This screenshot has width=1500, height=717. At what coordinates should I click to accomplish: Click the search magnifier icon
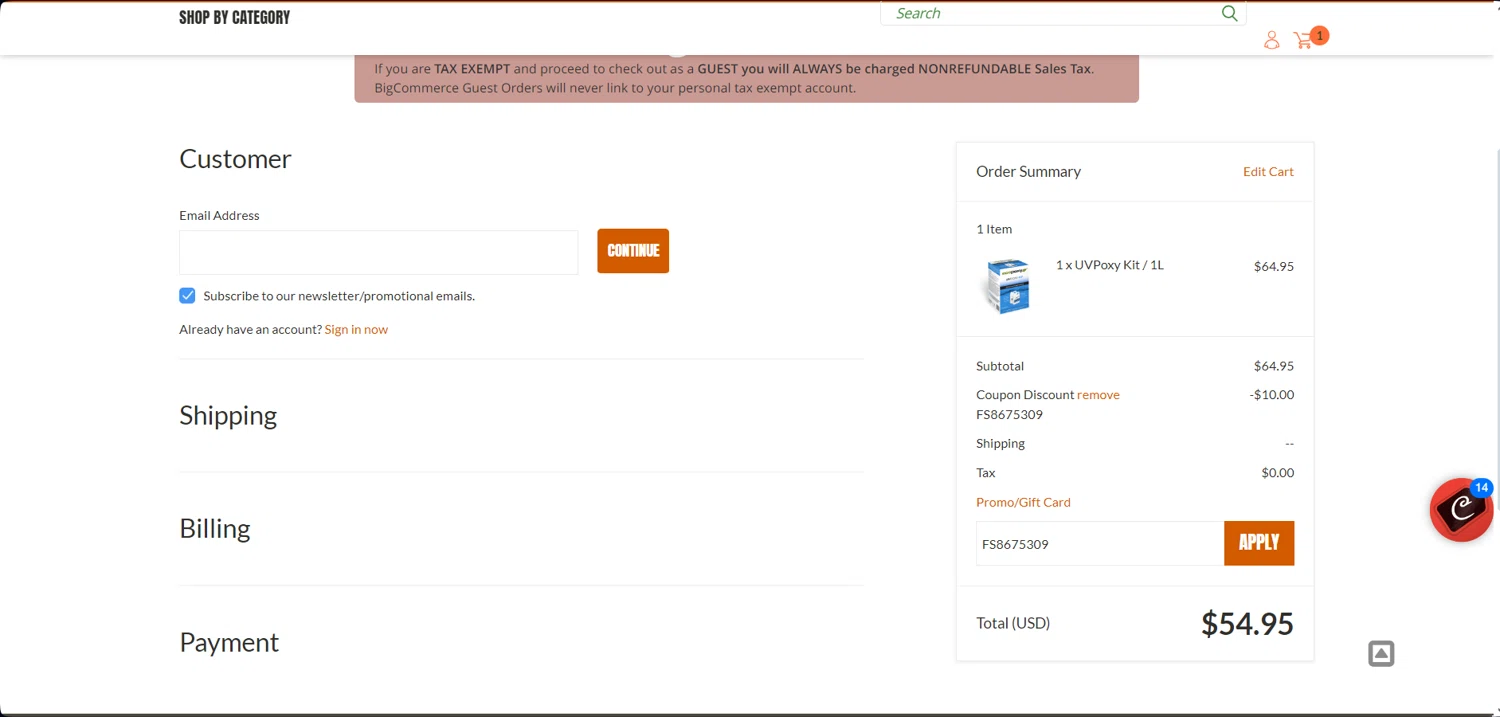click(x=1229, y=13)
